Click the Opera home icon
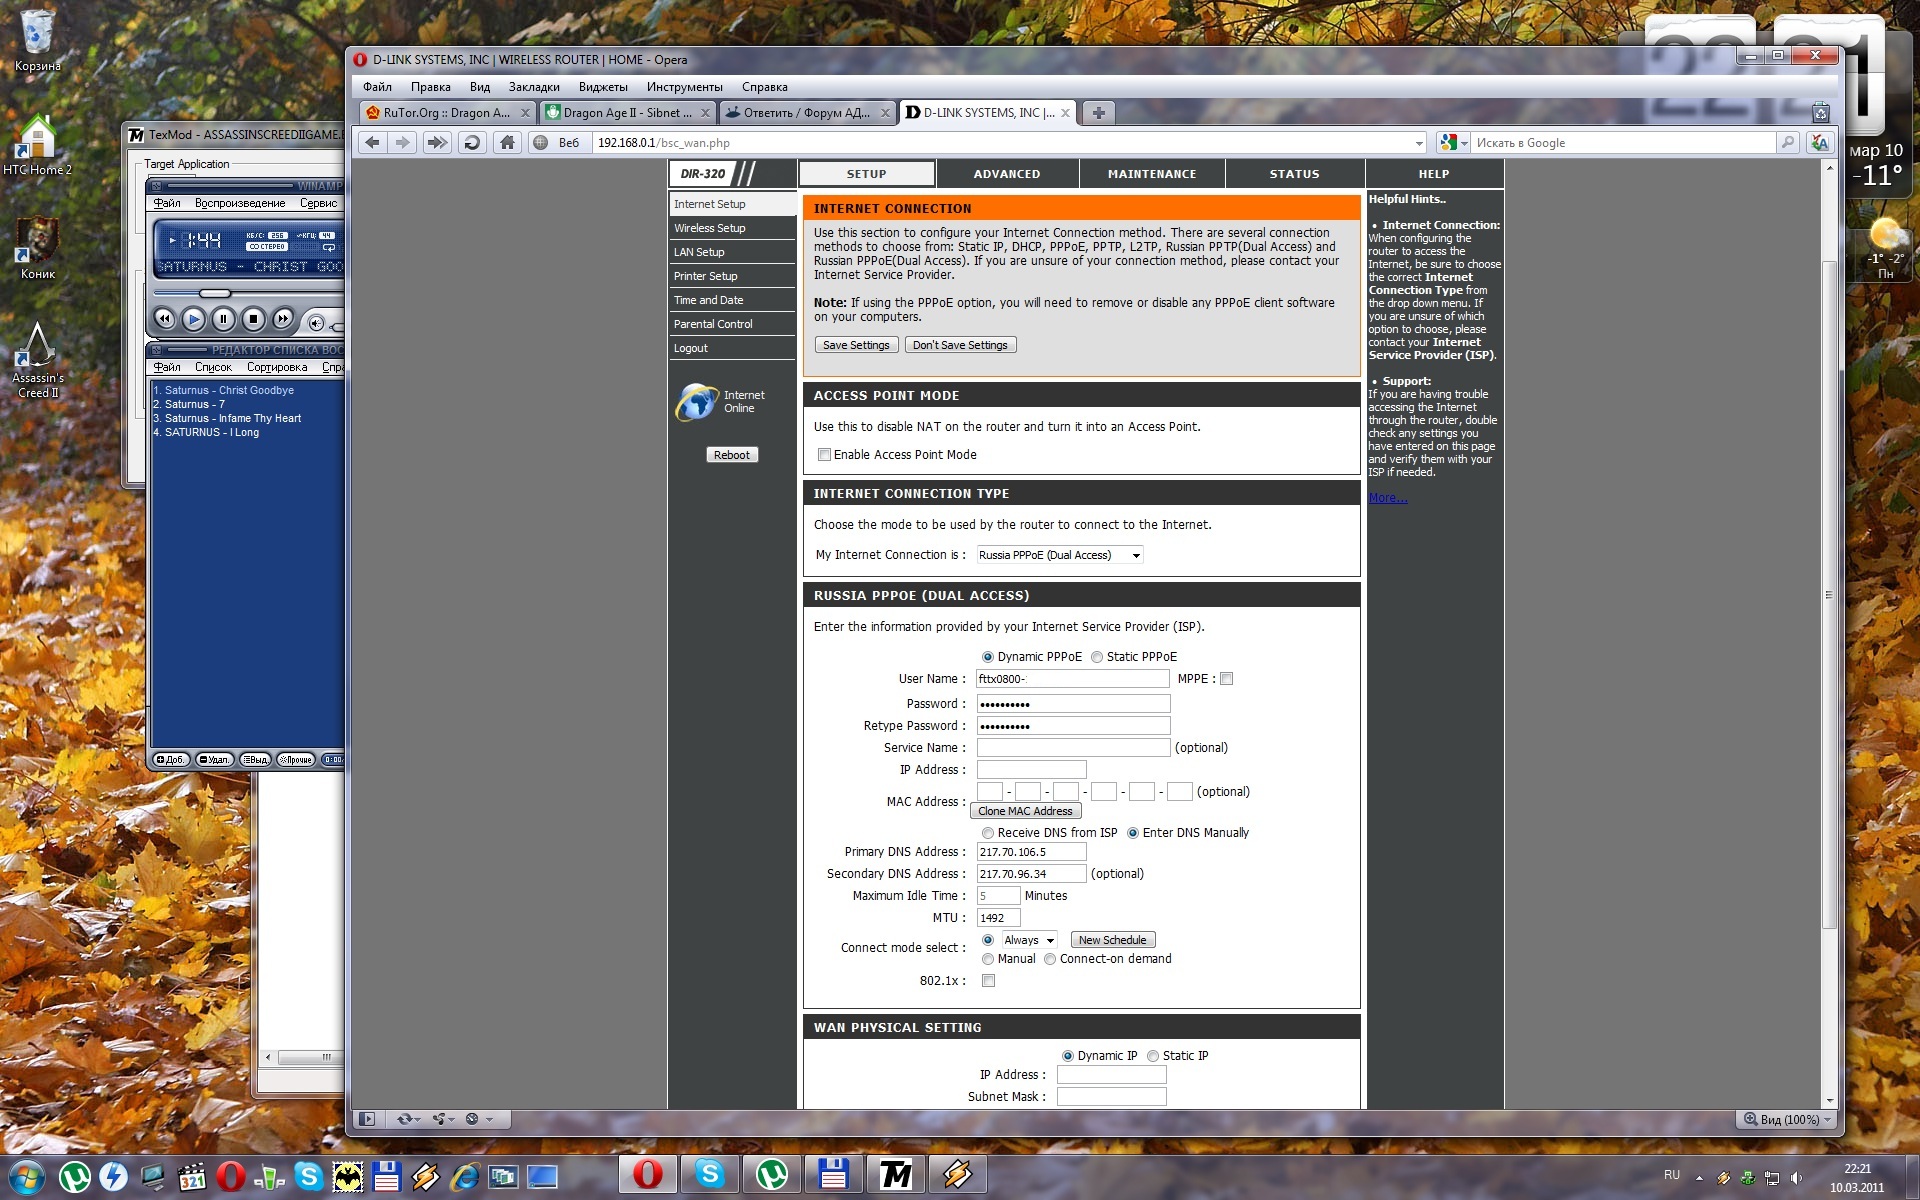This screenshot has height=1200, width=1920. click(x=507, y=143)
